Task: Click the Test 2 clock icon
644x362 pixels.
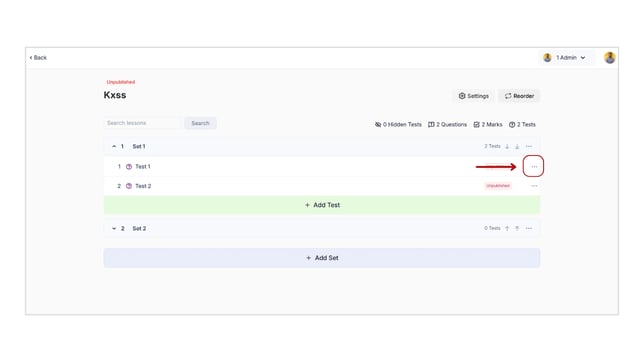Action: pos(129,186)
